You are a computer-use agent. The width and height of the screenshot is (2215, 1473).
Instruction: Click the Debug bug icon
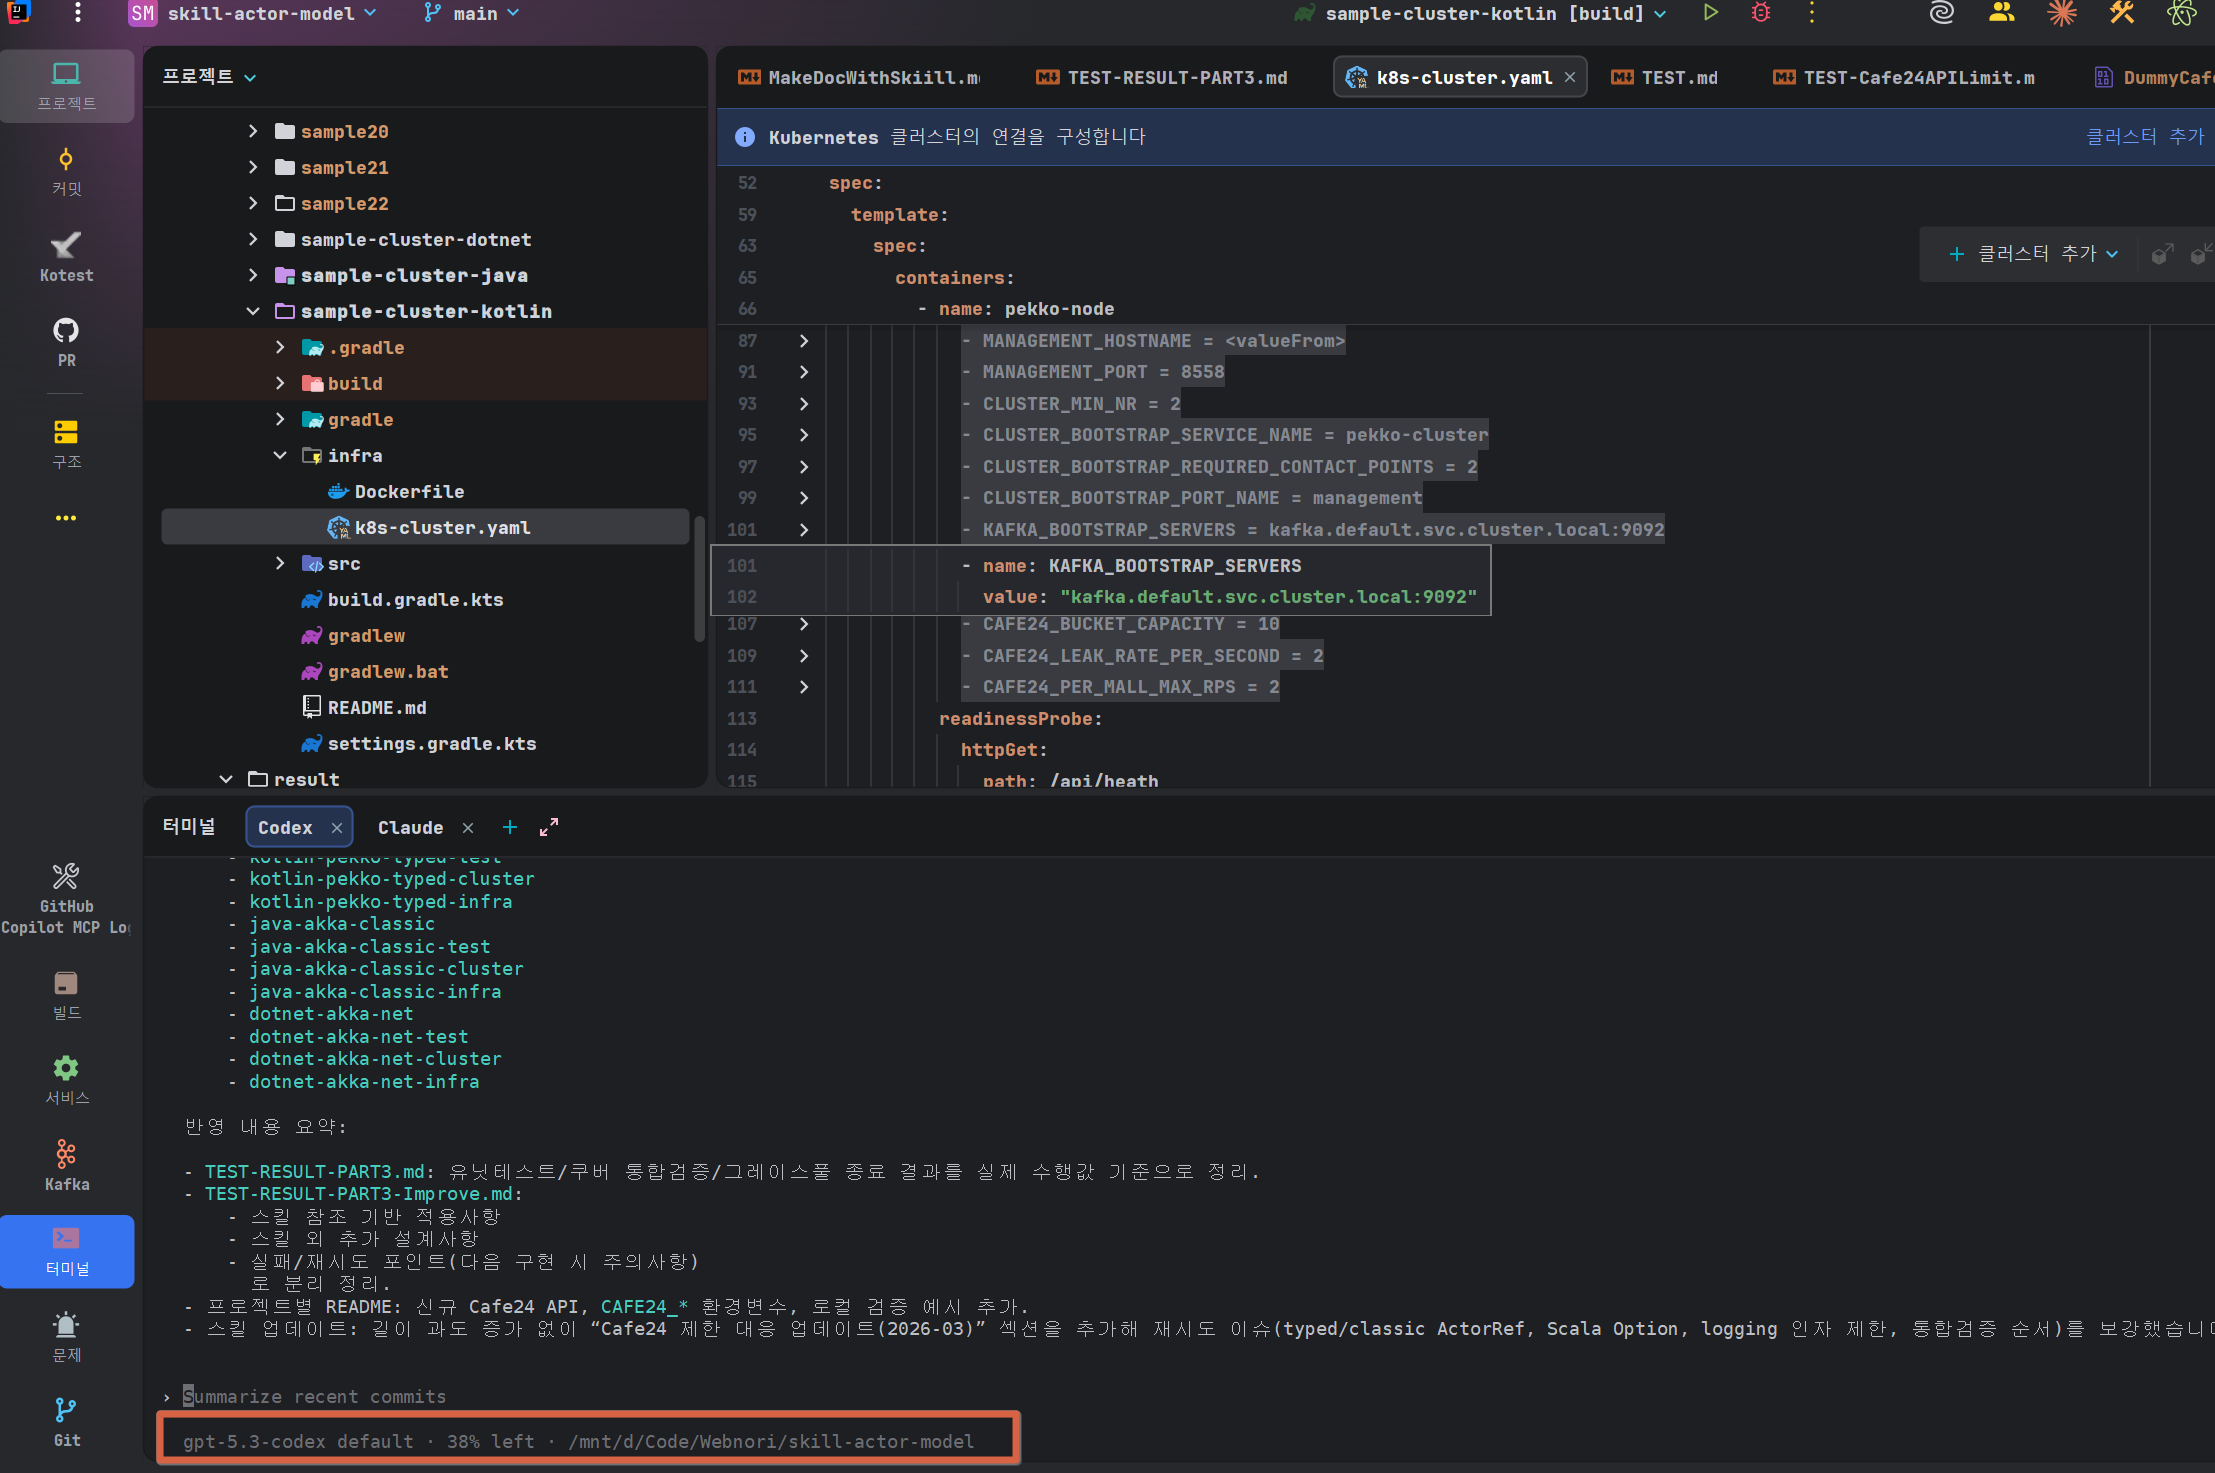pyautogui.click(x=1761, y=13)
